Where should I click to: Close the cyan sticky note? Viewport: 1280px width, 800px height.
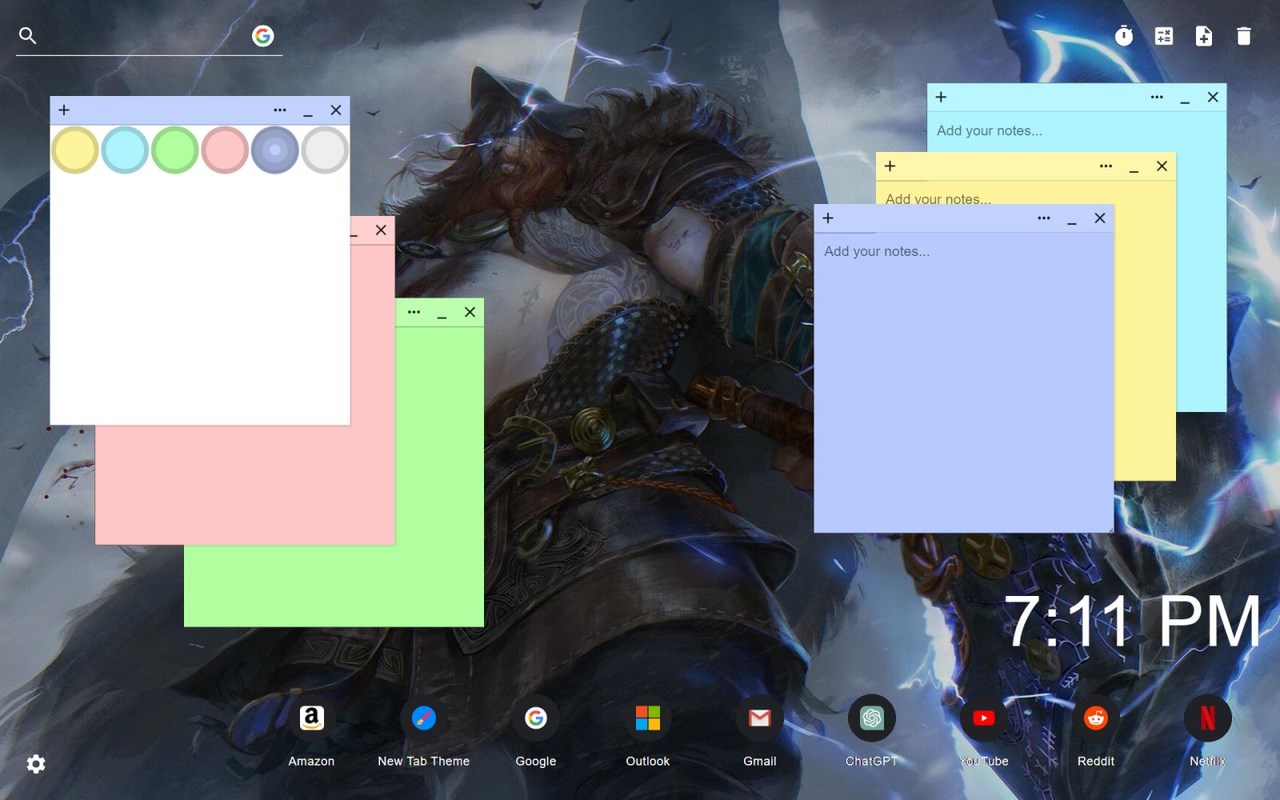1213,97
